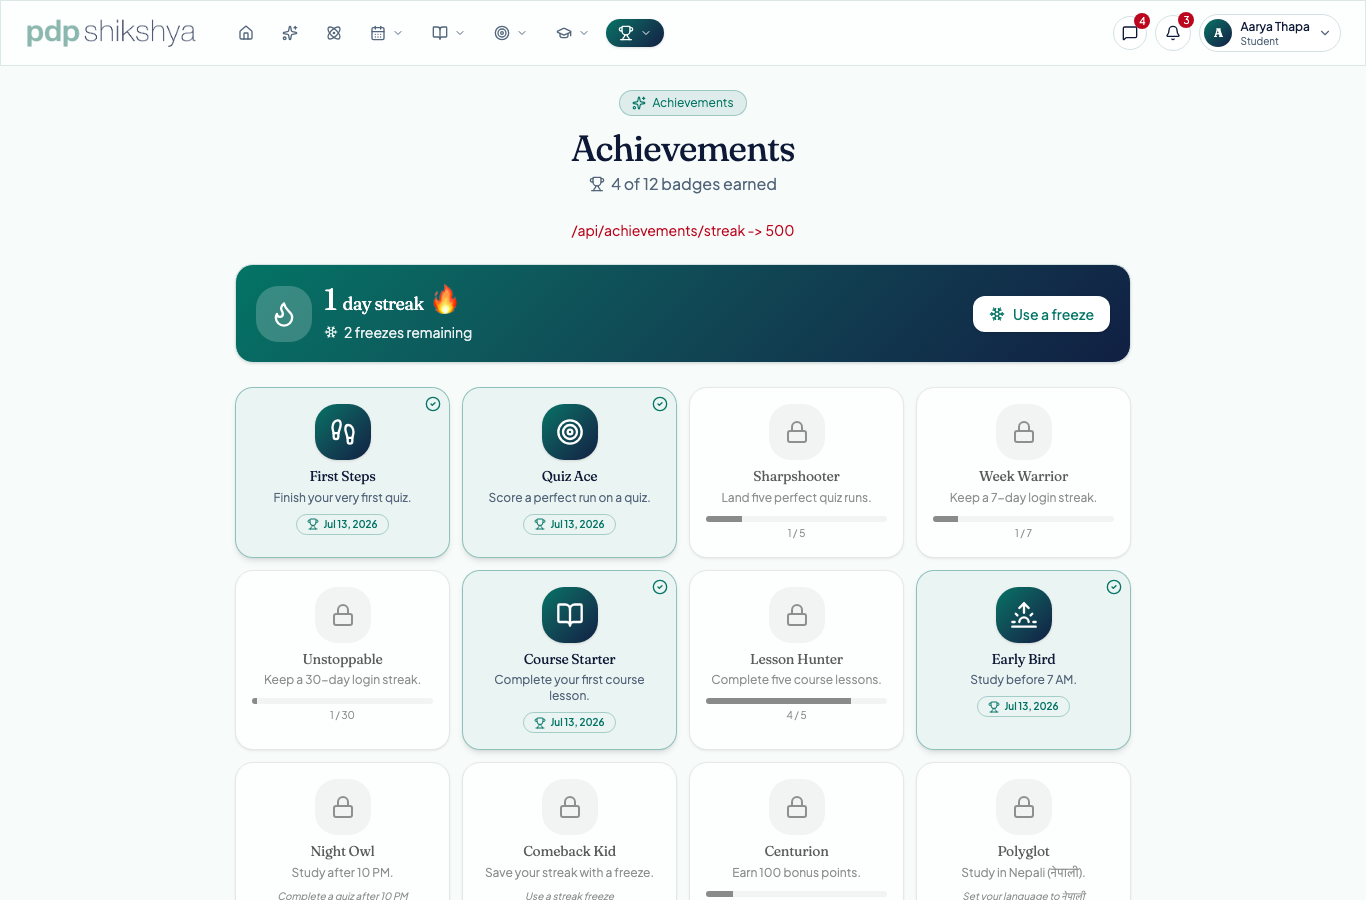
Task: Click the earned checkmark on Quiz Ace
Action: pos(660,404)
